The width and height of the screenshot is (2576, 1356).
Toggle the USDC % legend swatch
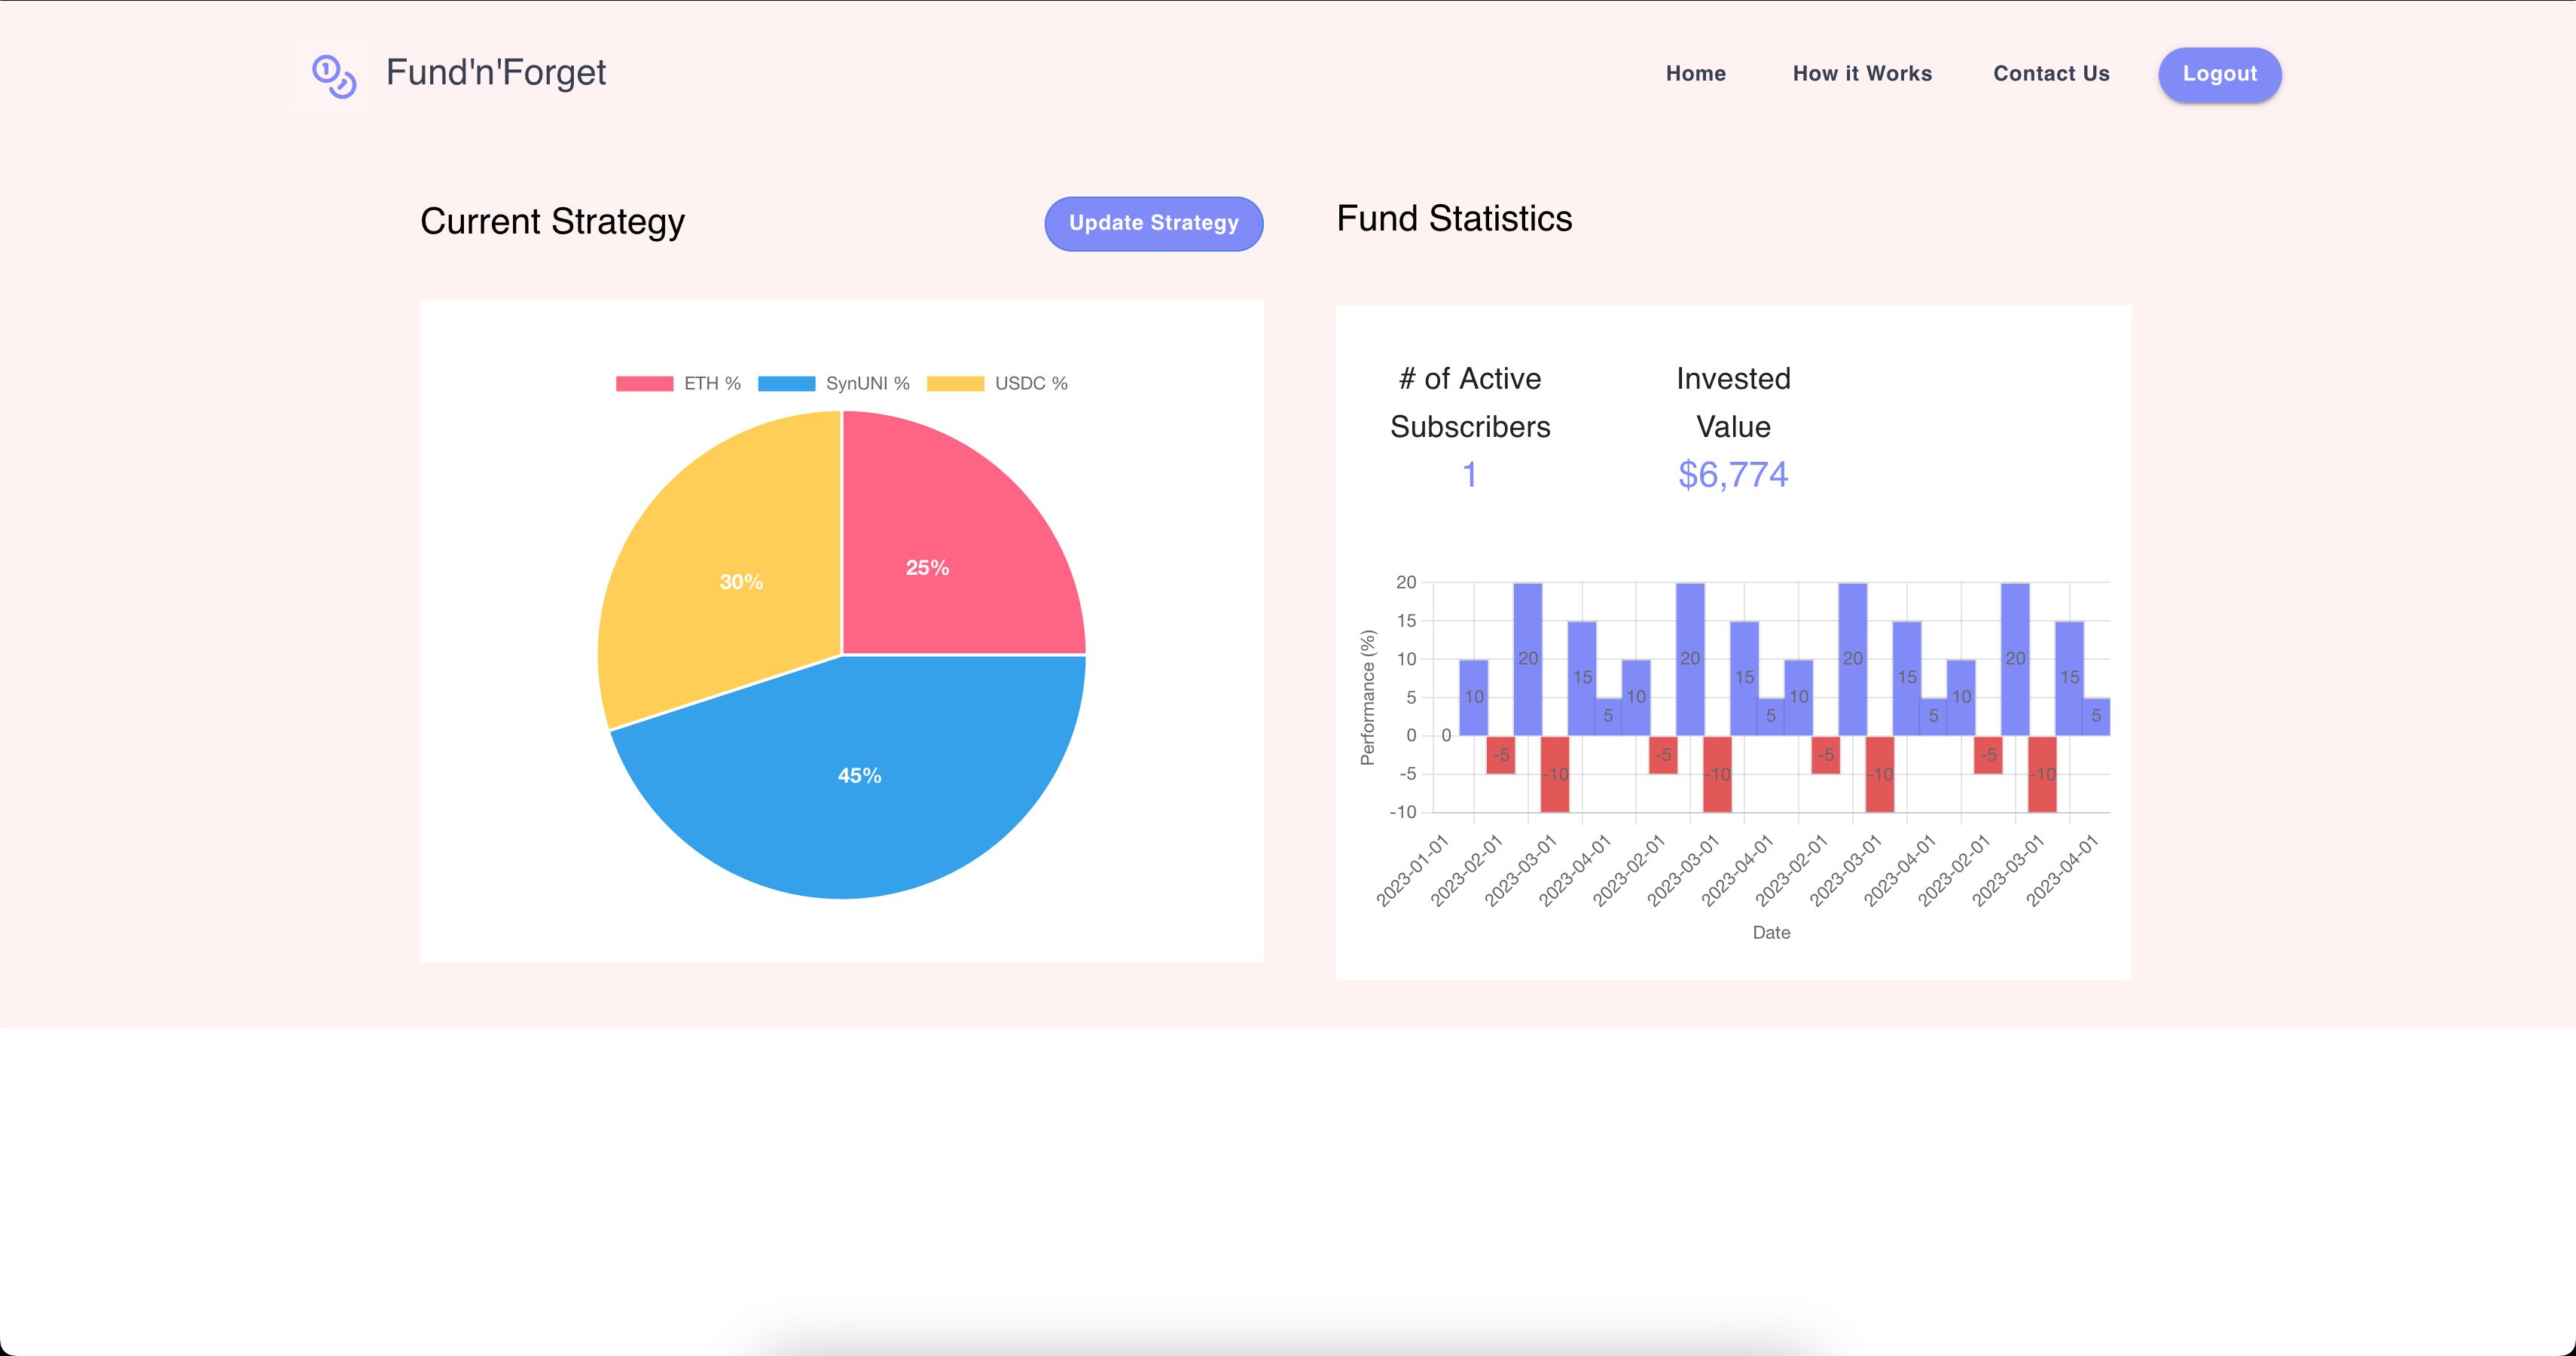955,384
